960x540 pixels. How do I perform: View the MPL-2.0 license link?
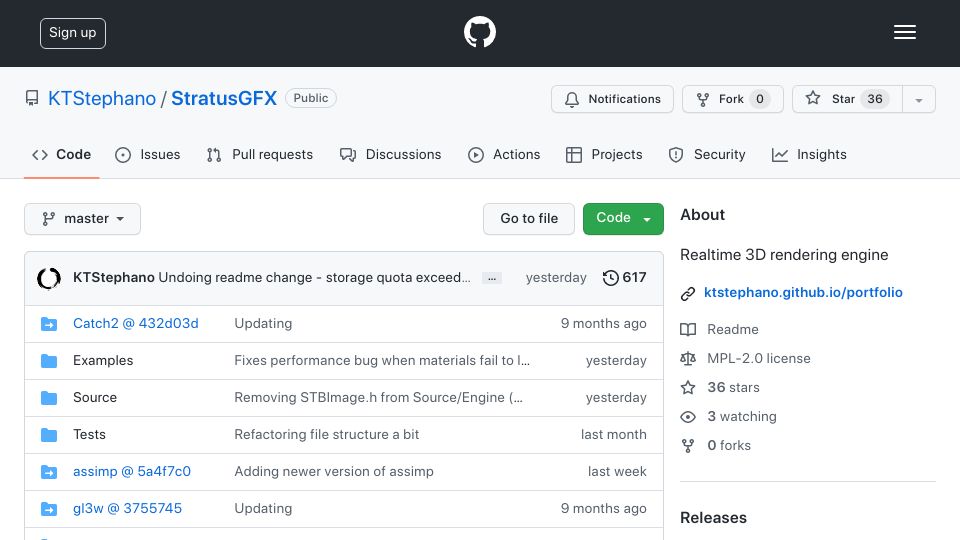(759, 358)
